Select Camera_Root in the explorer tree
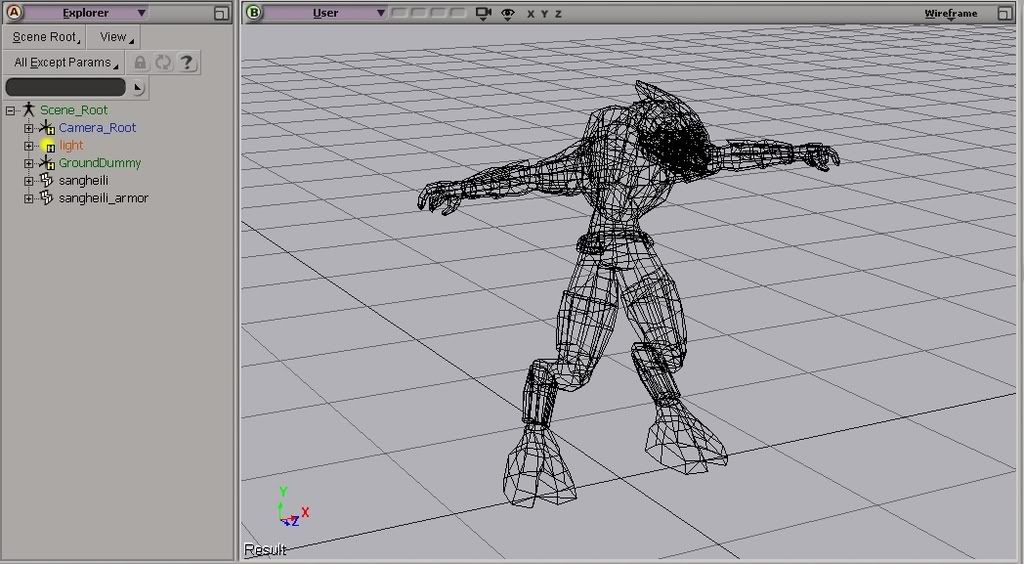The image size is (1024, 564). click(x=97, y=128)
